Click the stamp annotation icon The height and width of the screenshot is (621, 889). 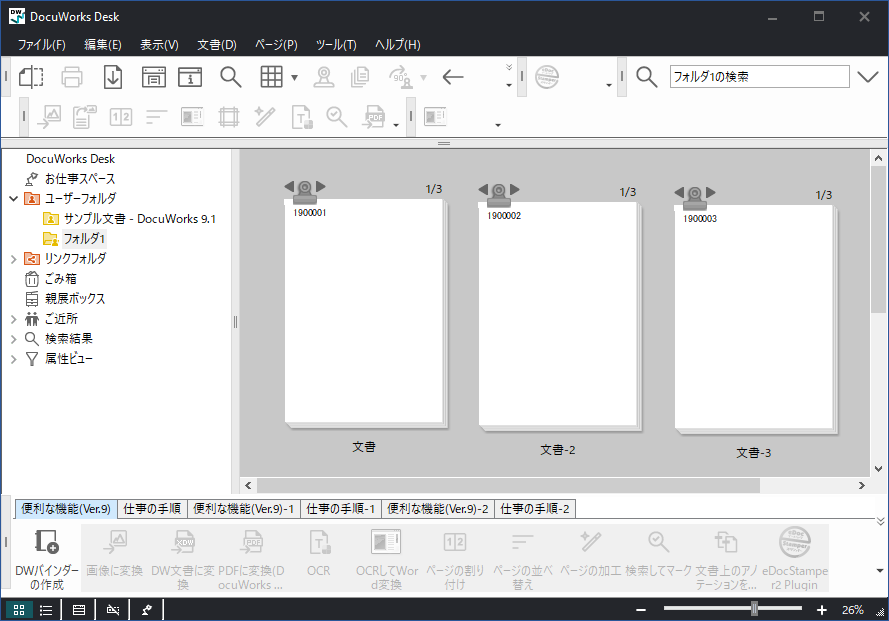click(324, 77)
